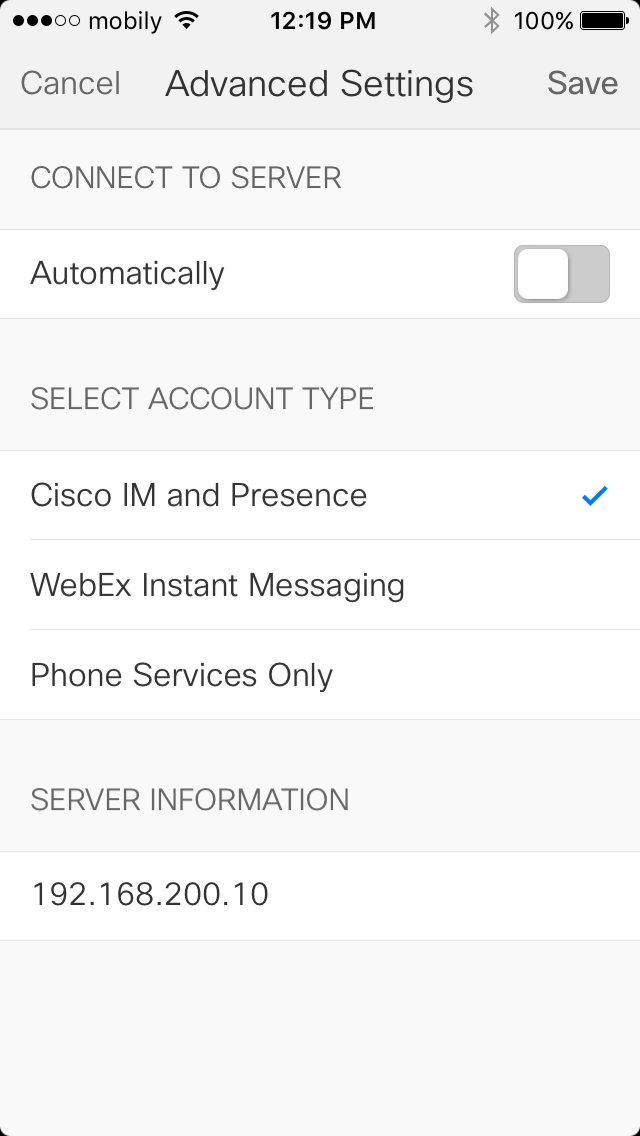Select Cisco IM and Presence account type

199,495
